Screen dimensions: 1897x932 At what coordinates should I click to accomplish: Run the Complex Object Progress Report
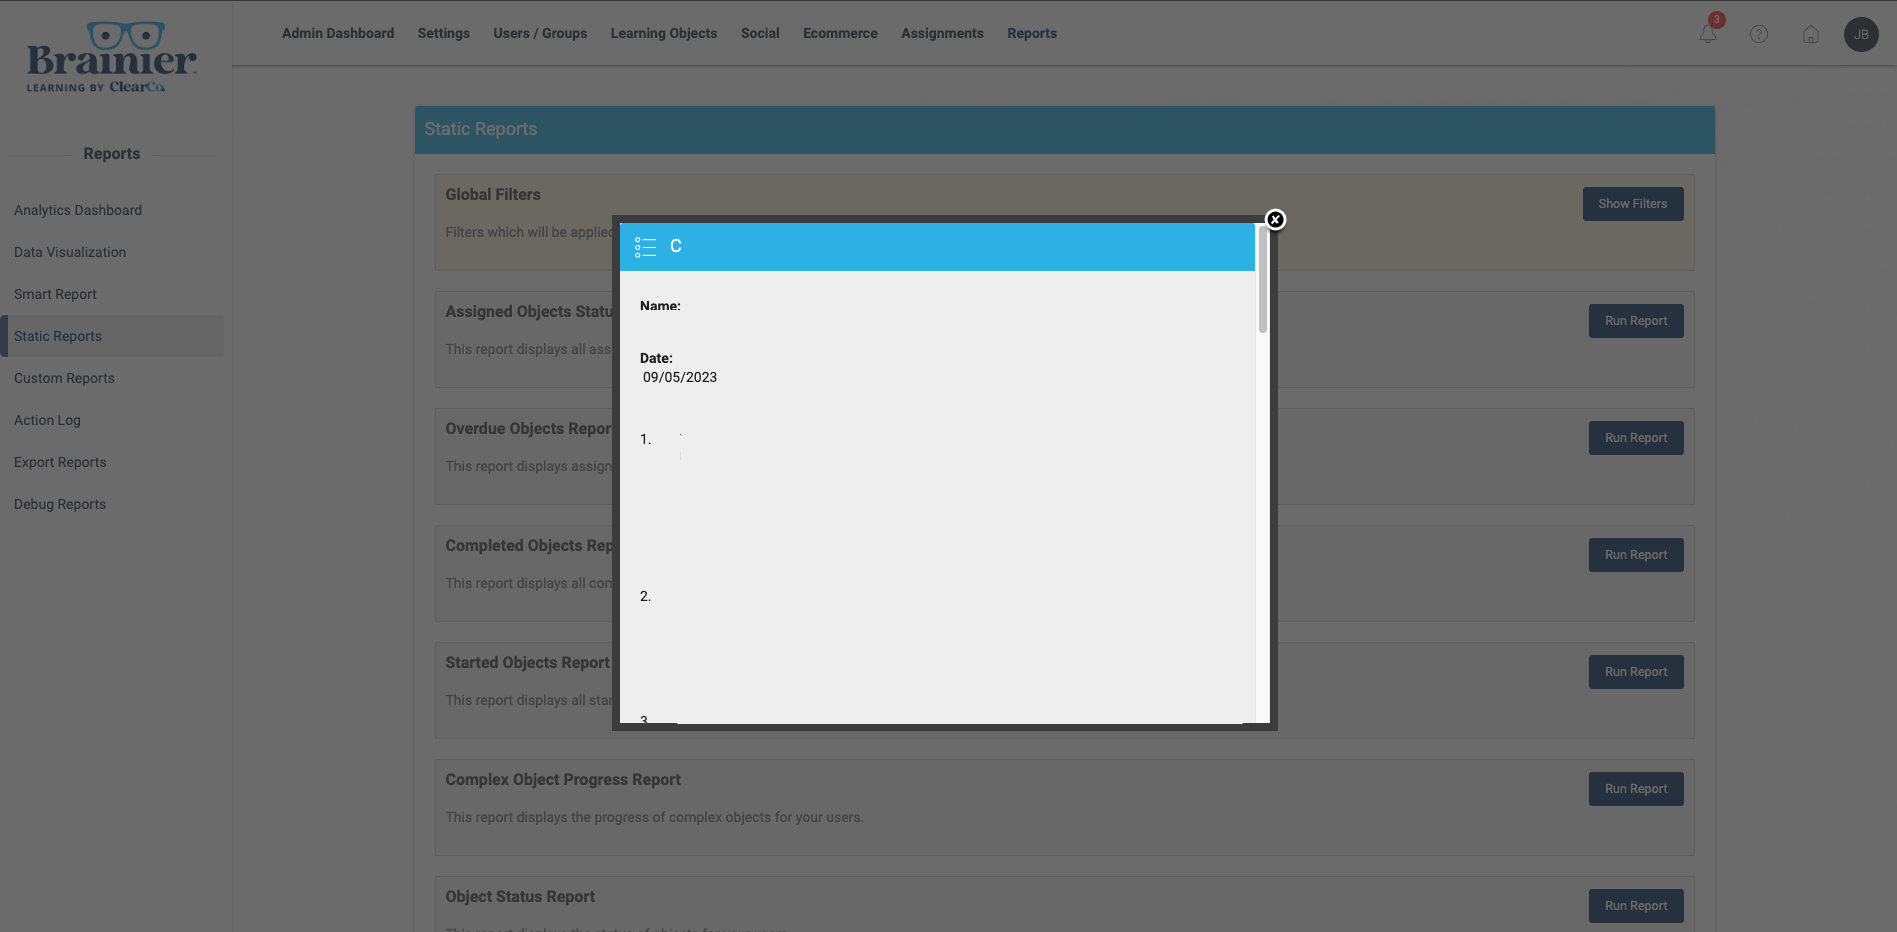(1636, 789)
